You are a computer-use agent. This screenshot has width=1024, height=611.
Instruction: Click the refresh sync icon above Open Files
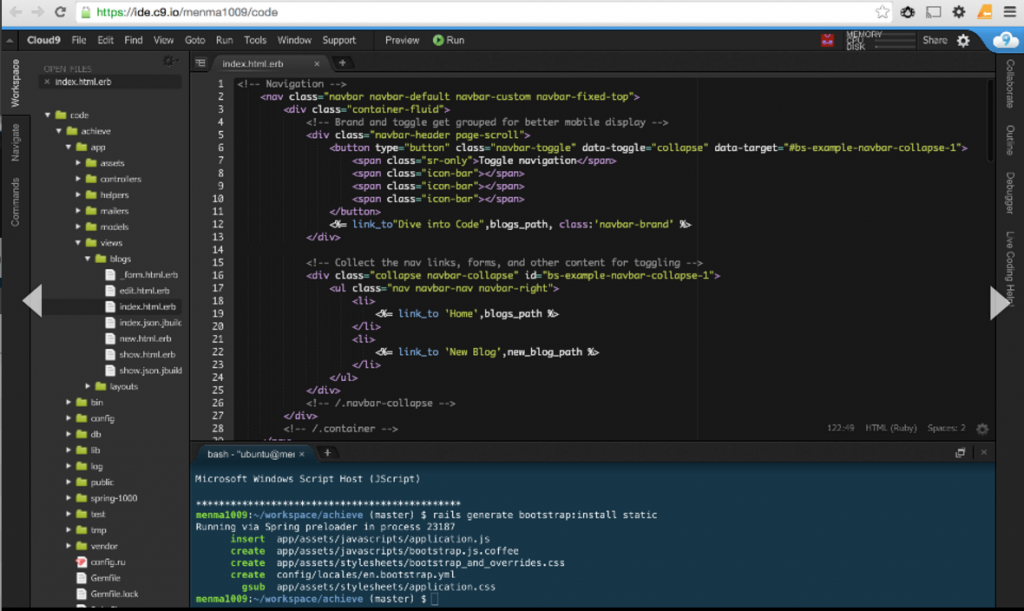[x=170, y=59]
